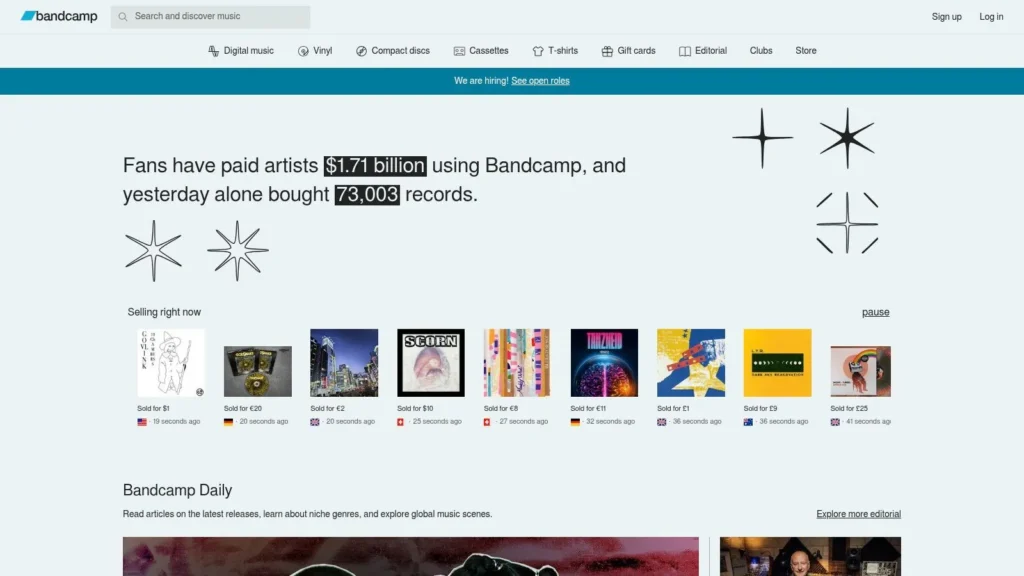Open the Sign up link
Image resolution: width=1024 pixels, height=576 pixels.
(x=946, y=17)
